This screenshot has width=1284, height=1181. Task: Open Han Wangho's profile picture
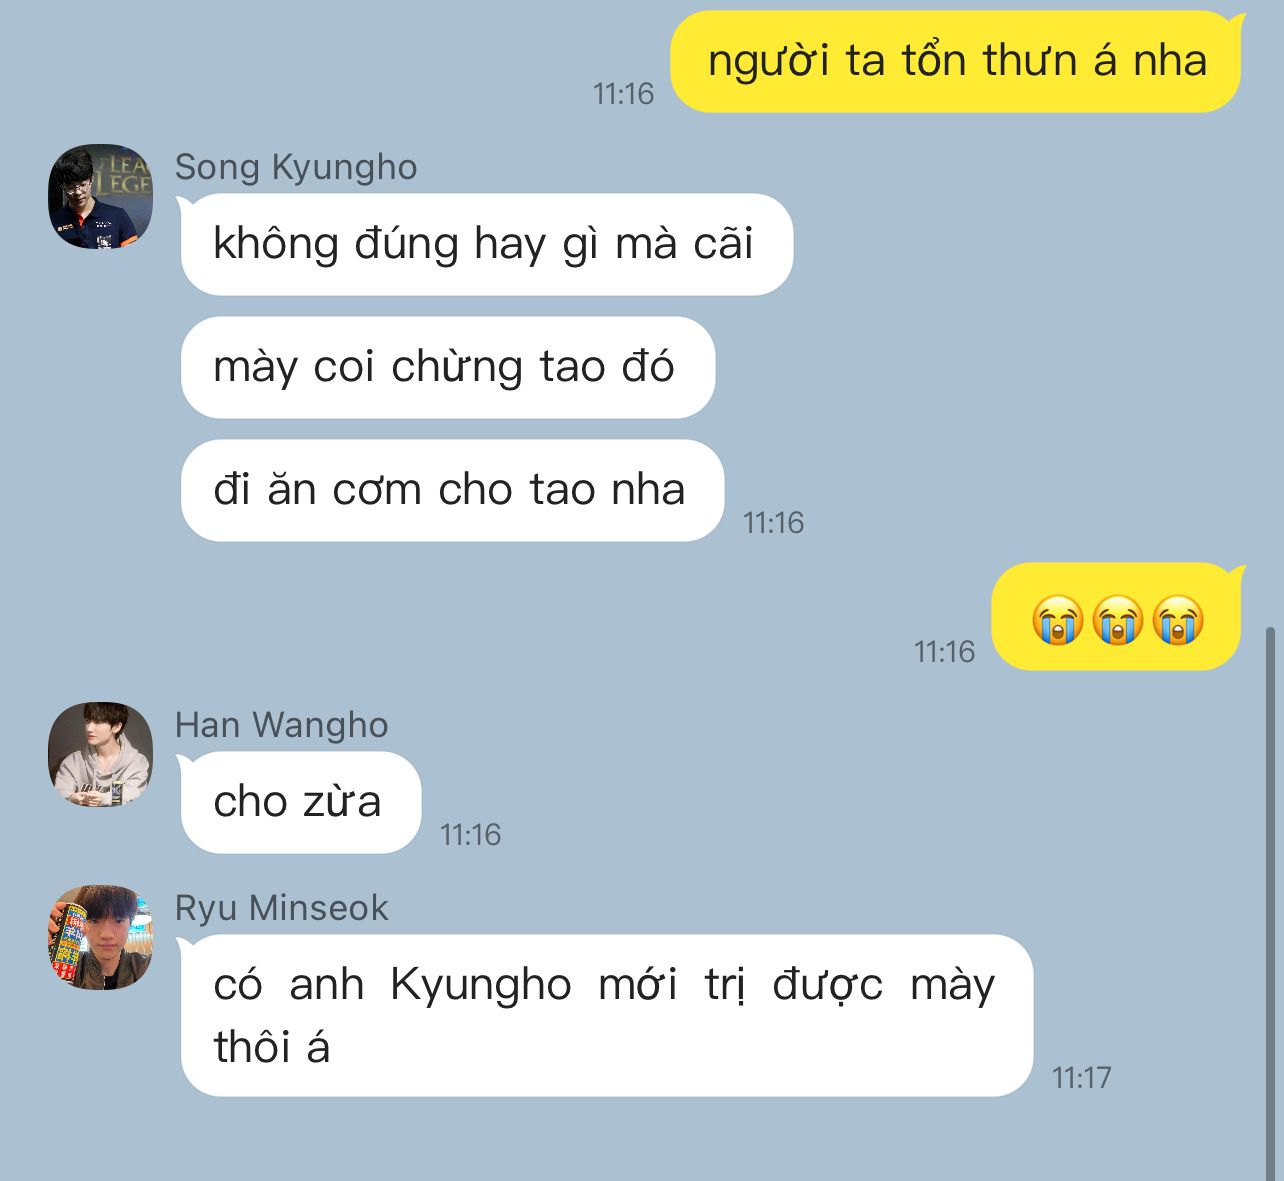click(101, 754)
